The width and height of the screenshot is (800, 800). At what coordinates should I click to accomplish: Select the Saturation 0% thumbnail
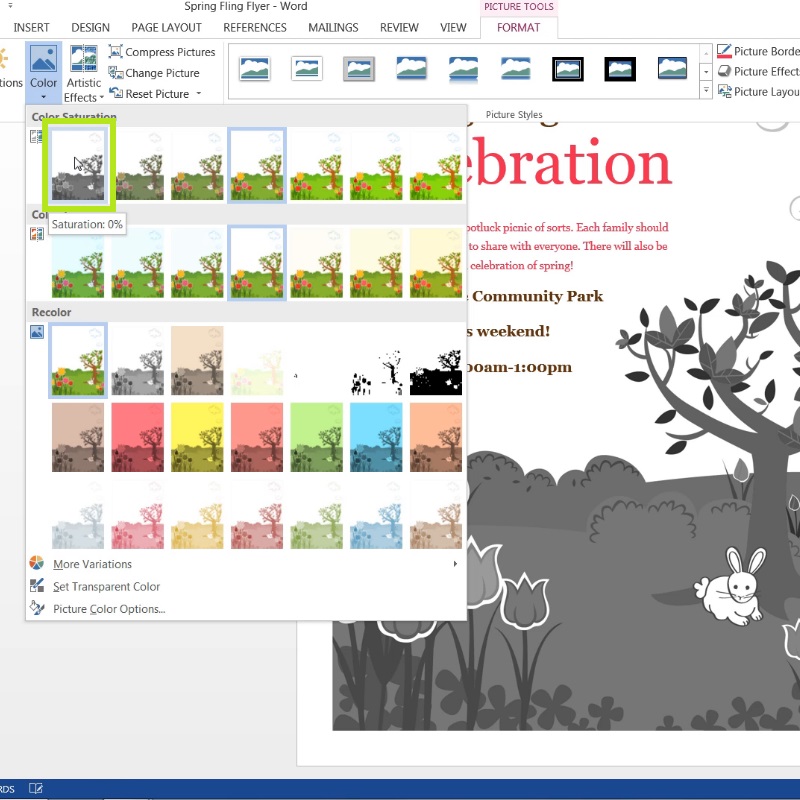point(78,165)
